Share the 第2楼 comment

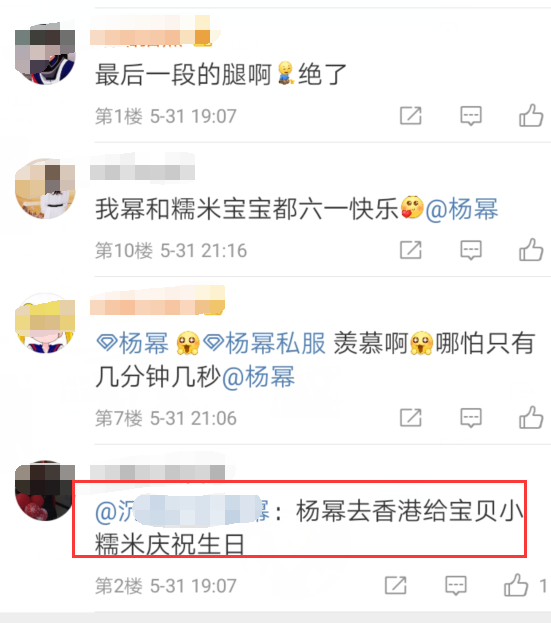395,585
